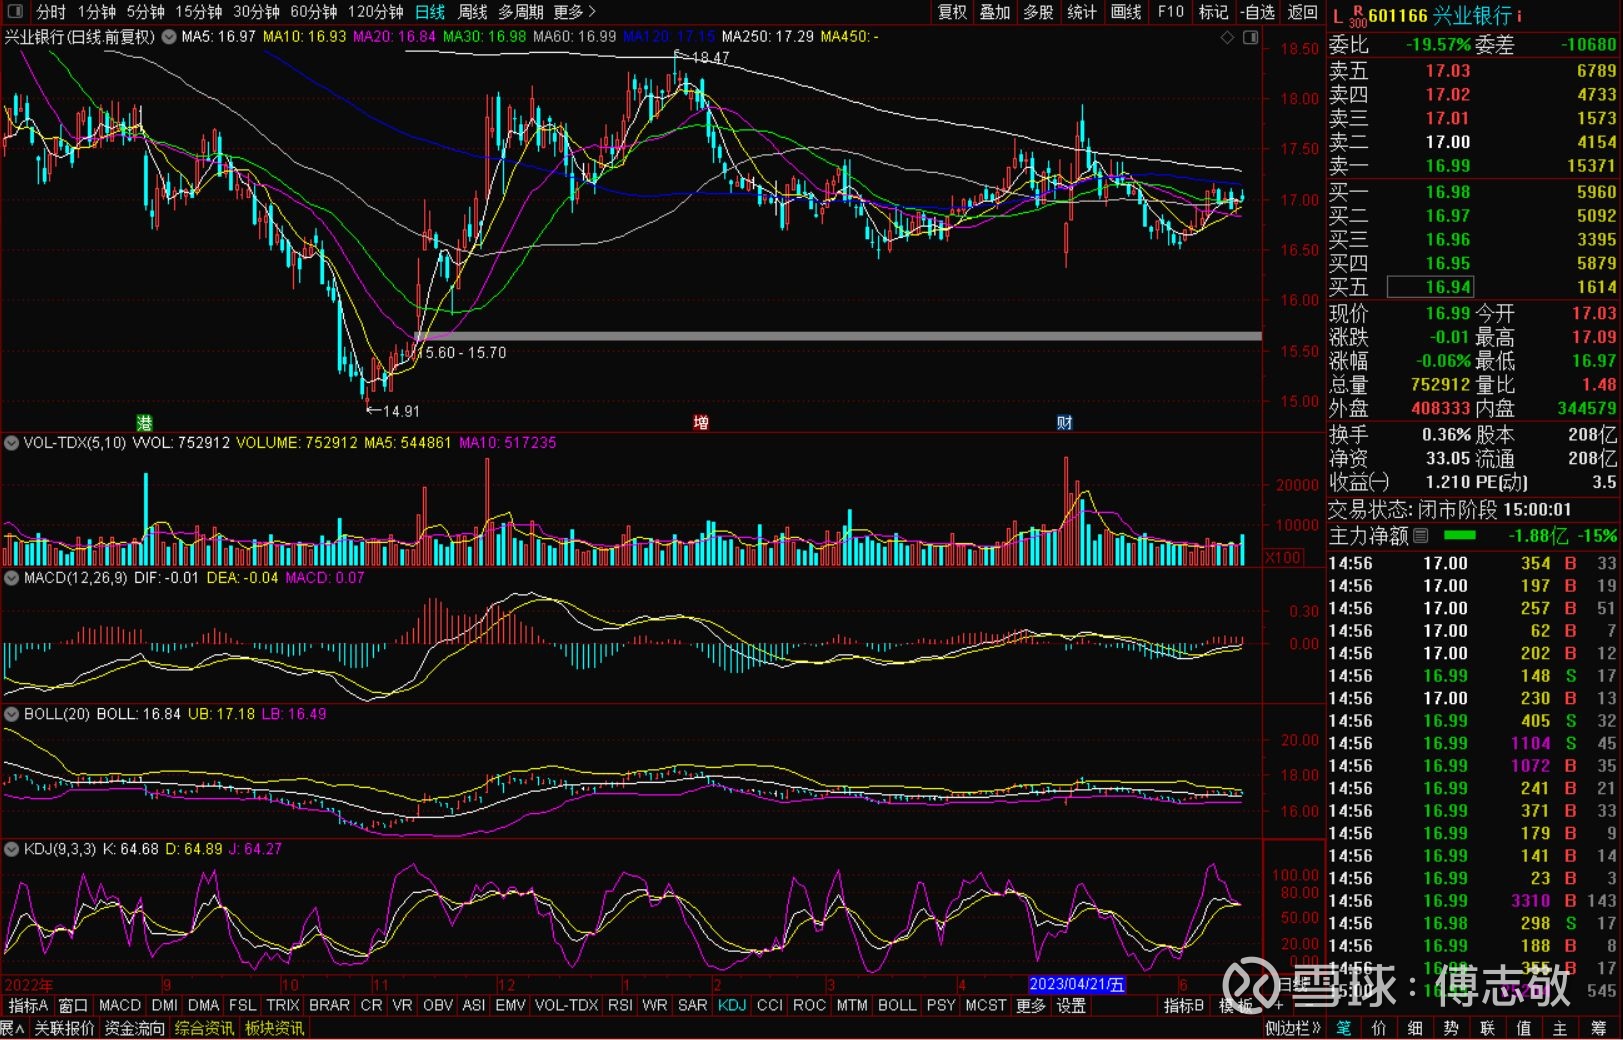Click the 窗口 window button
Screen dimensions: 1623x1040
(73, 1005)
